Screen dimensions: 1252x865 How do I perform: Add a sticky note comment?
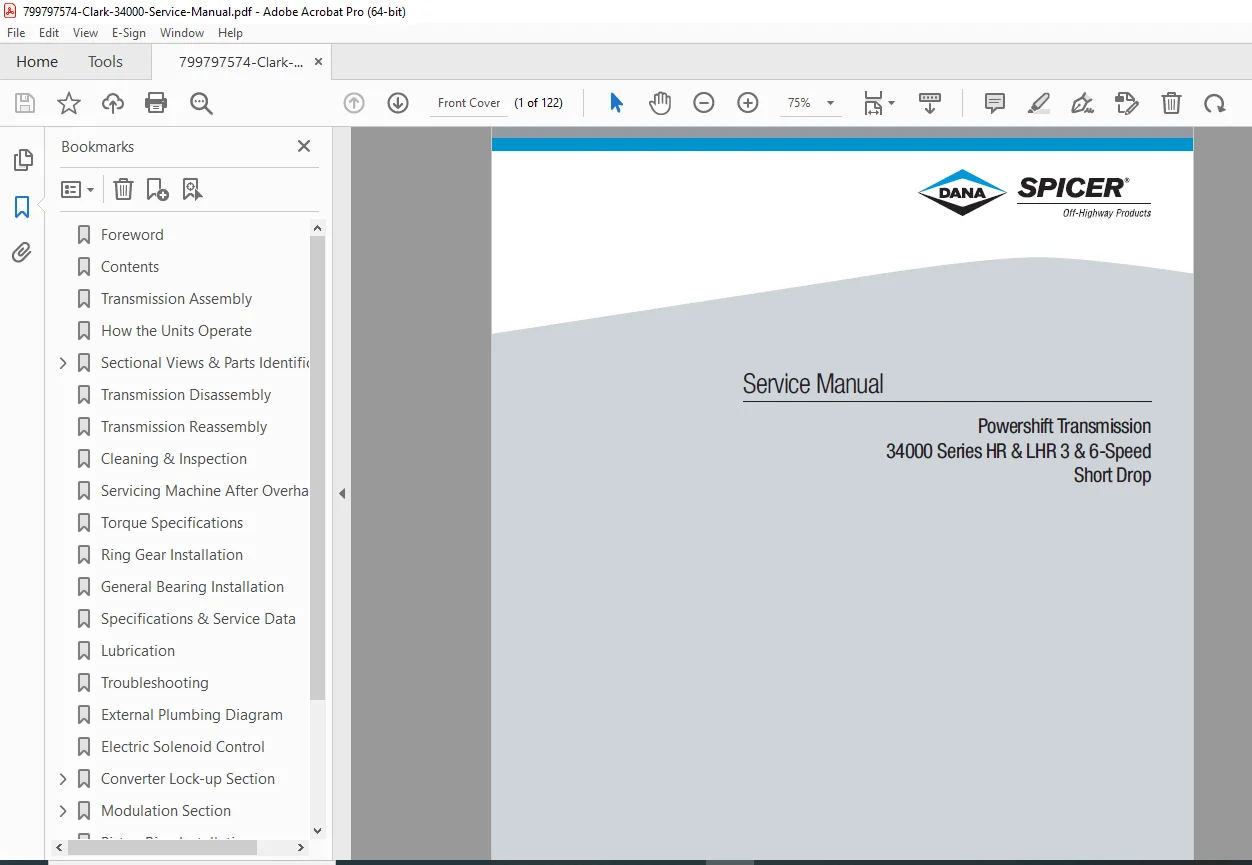(995, 103)
